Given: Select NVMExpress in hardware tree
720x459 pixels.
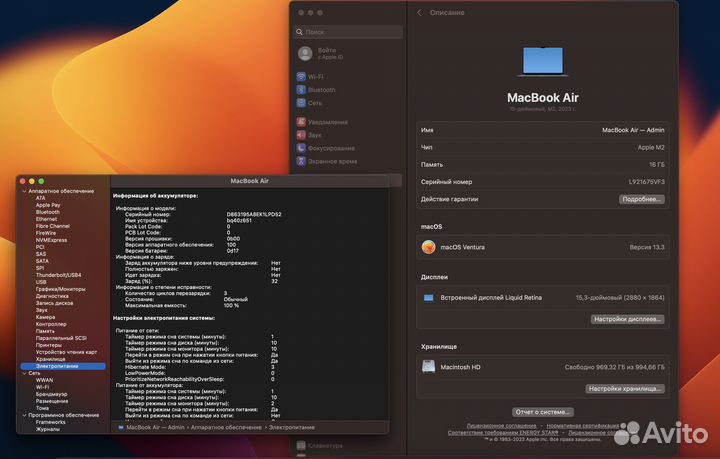Looking at the screenshot, I should pos(51,240).
